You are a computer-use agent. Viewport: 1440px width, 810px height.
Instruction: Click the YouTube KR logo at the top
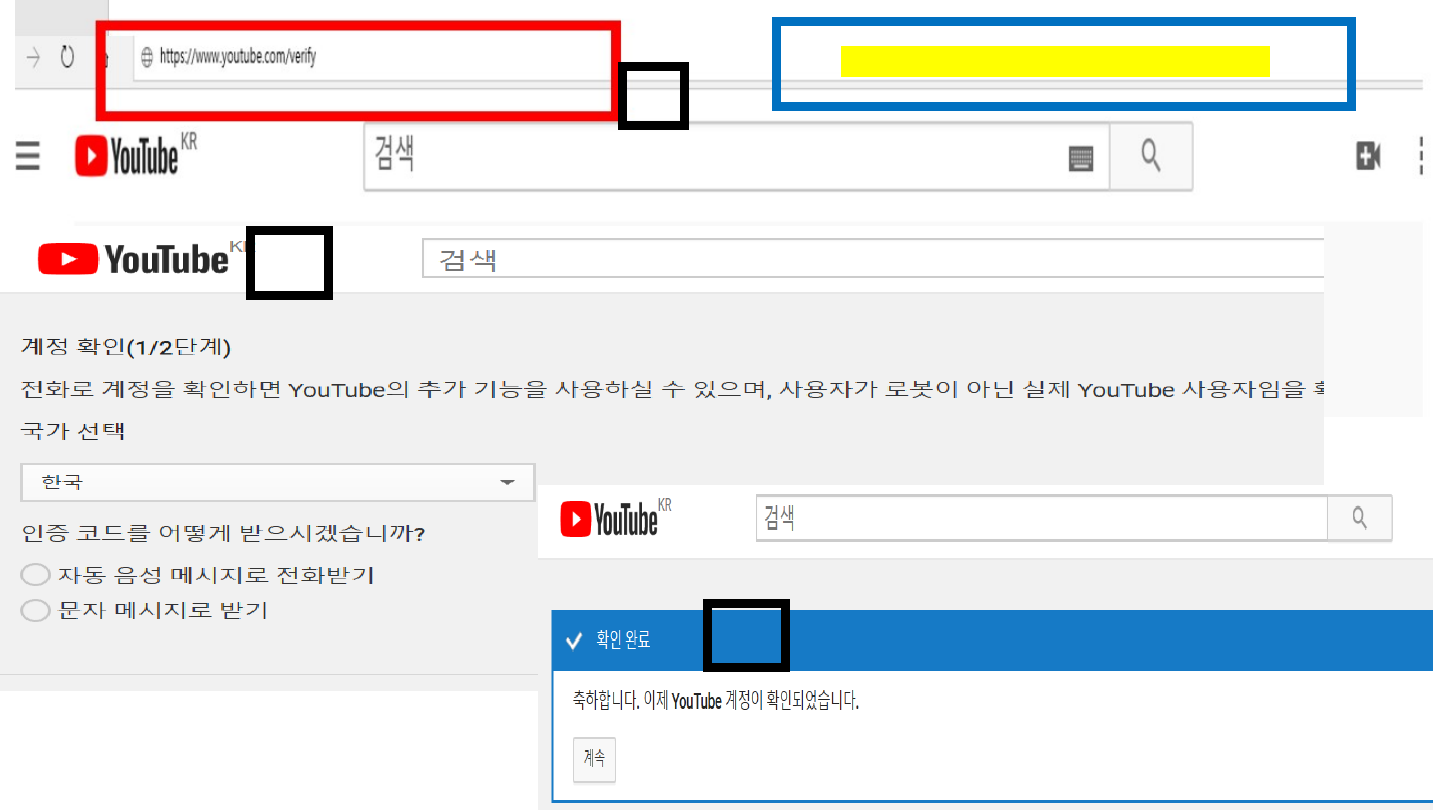click(136, 157)
